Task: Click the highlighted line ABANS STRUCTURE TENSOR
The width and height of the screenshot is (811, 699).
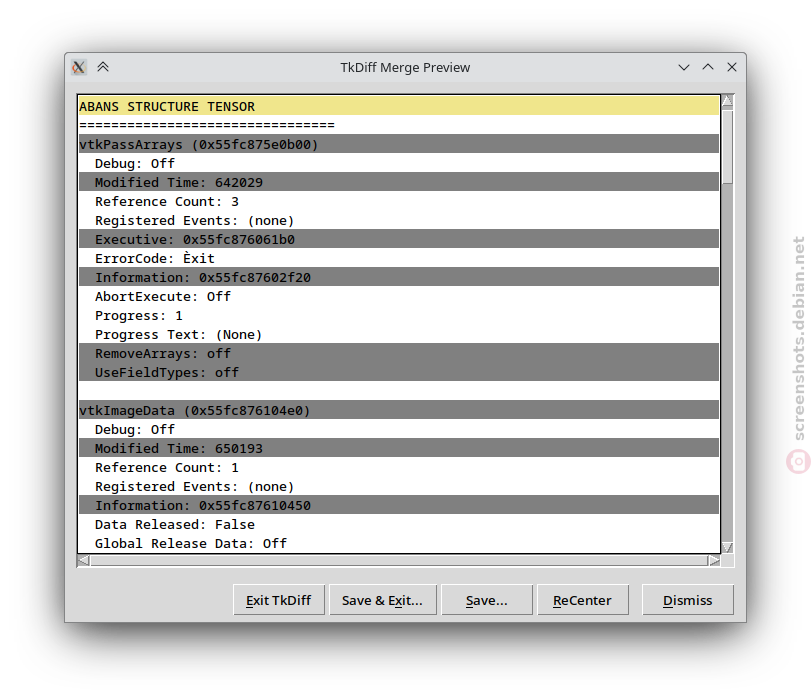Action: pos(399,107)
